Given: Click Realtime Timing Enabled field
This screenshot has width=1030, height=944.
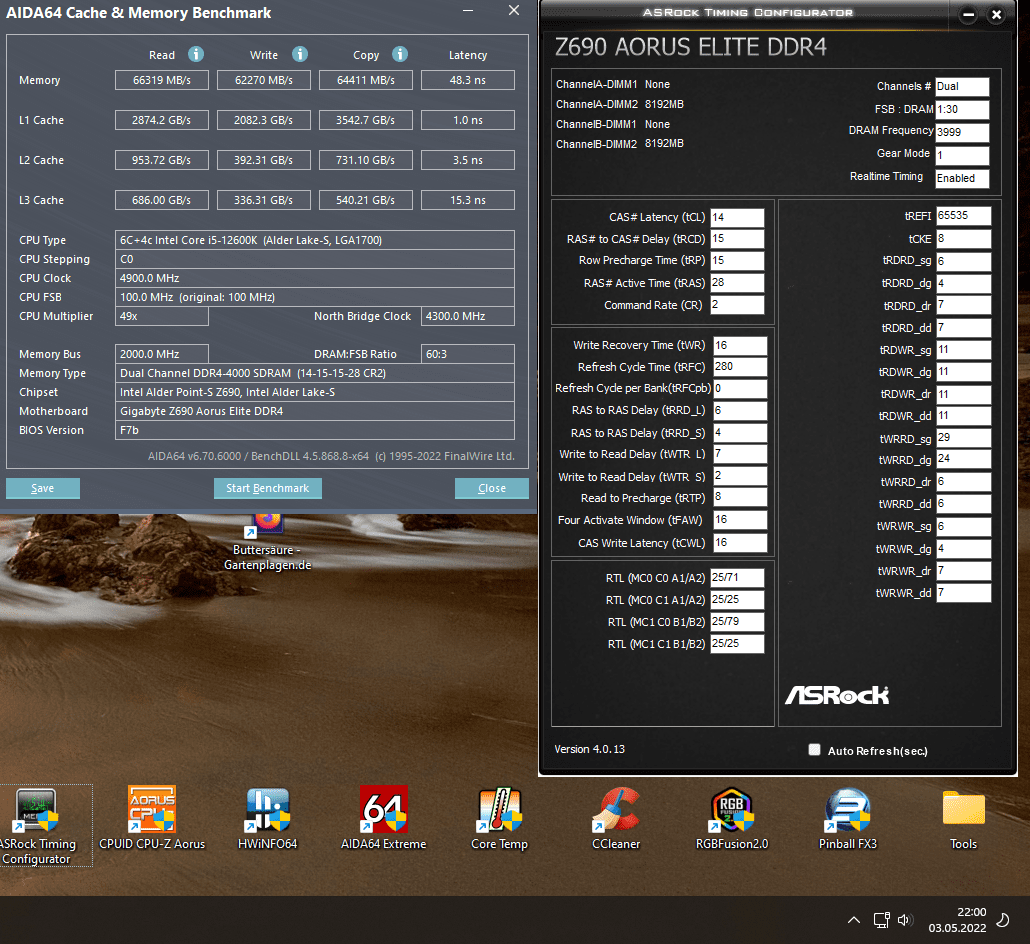Looking at the screenshot, I should tap(962, 178).
